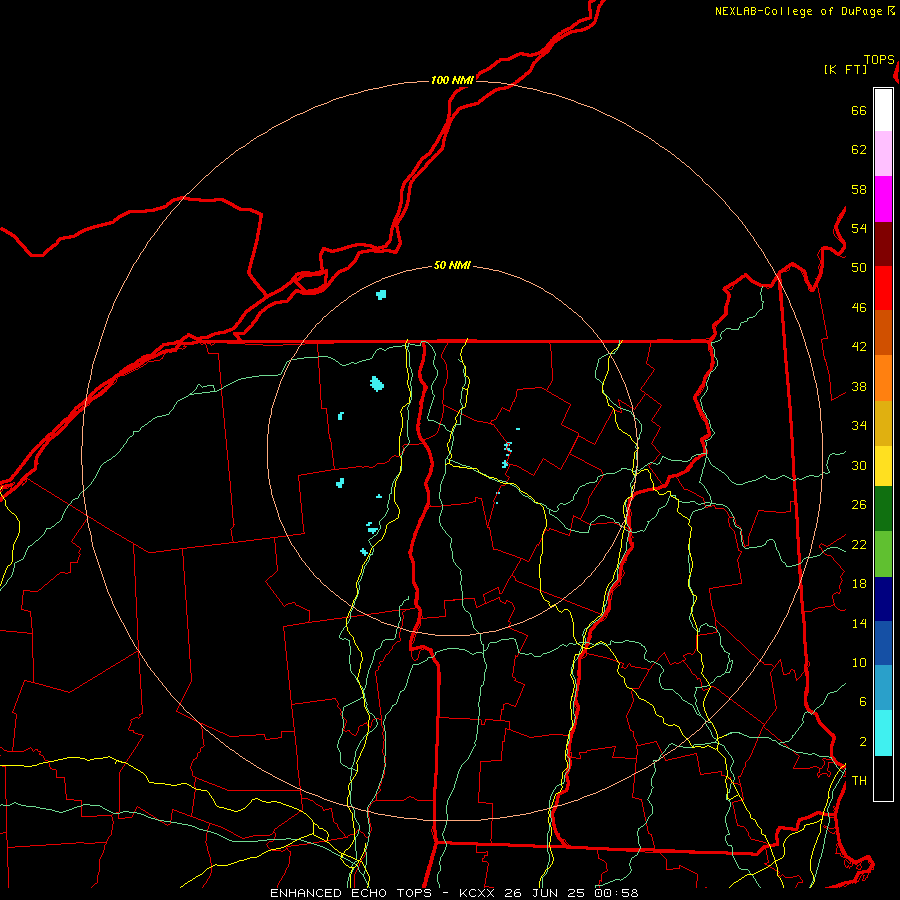Click the legend value 6
This screenshot has height=900, width=900.
tap(863, 702)
